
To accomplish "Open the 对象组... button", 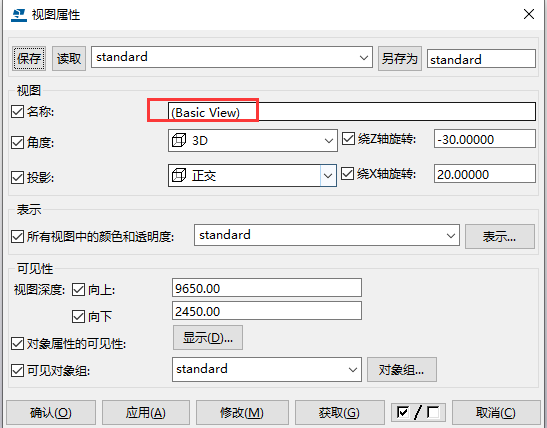I will (402, 369).
